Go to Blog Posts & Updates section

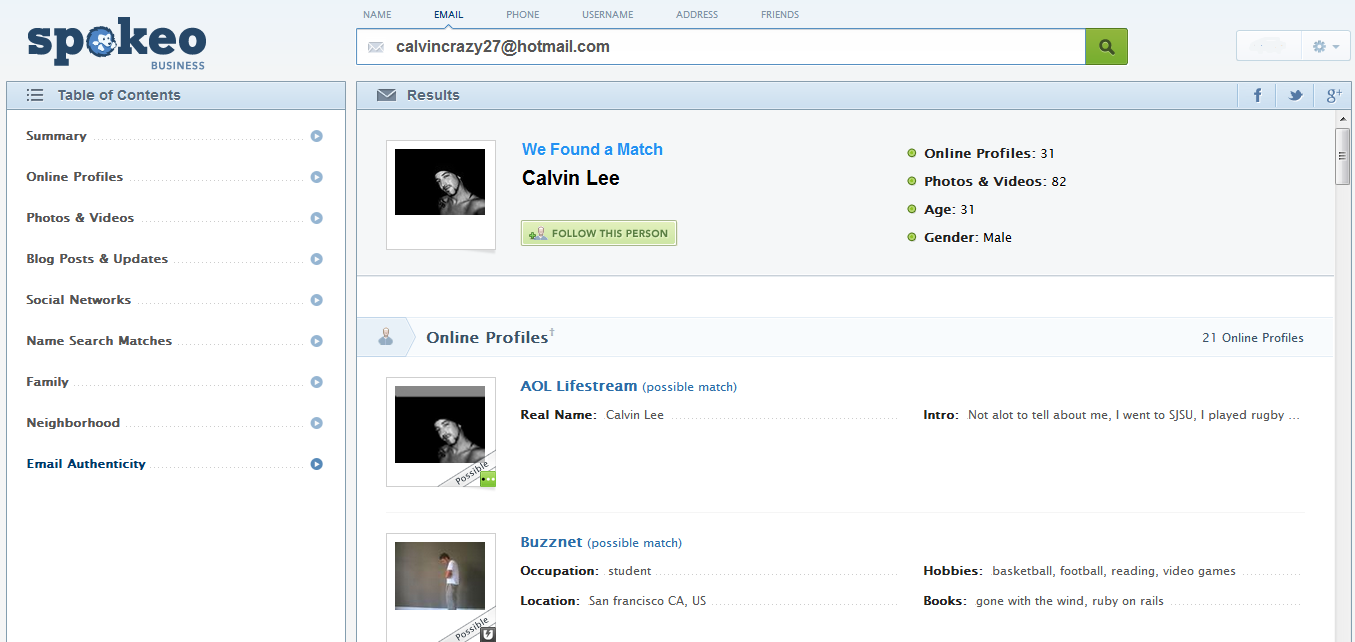coord(97,259)
